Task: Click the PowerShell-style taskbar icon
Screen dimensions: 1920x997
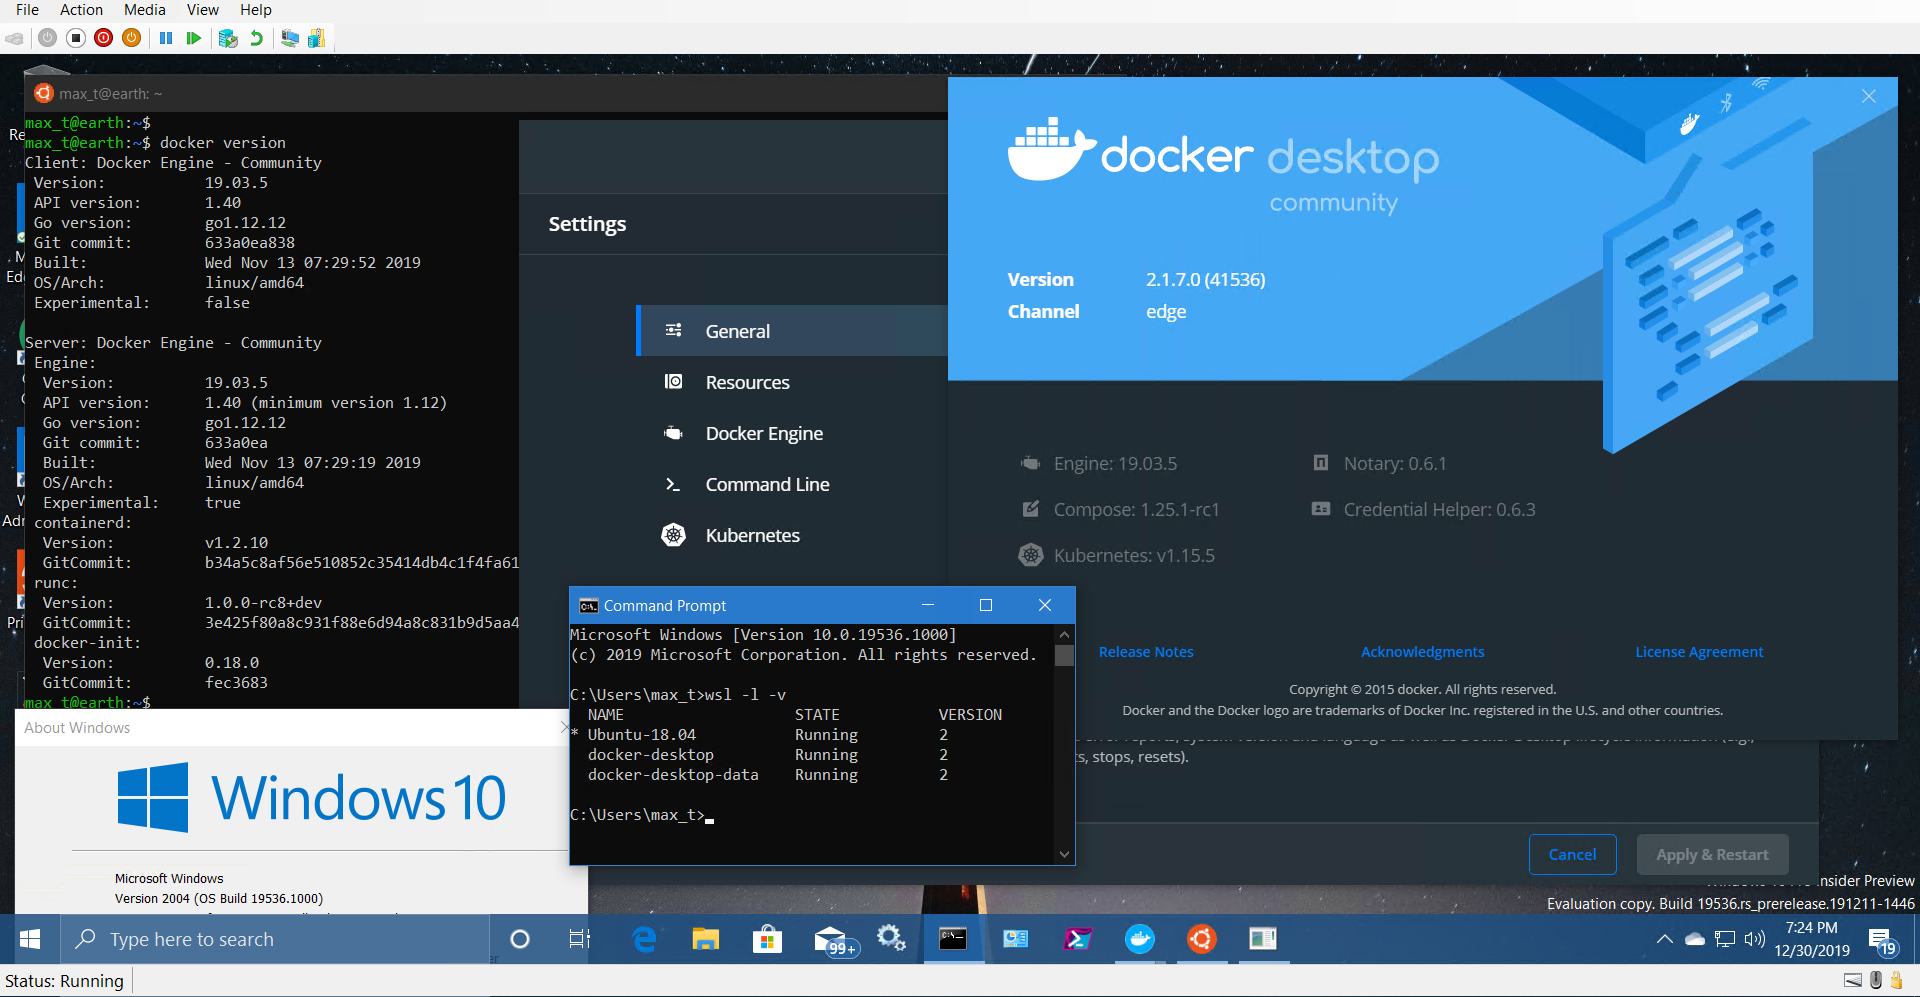Action: pyautogui.click(x=1078, y=939)
